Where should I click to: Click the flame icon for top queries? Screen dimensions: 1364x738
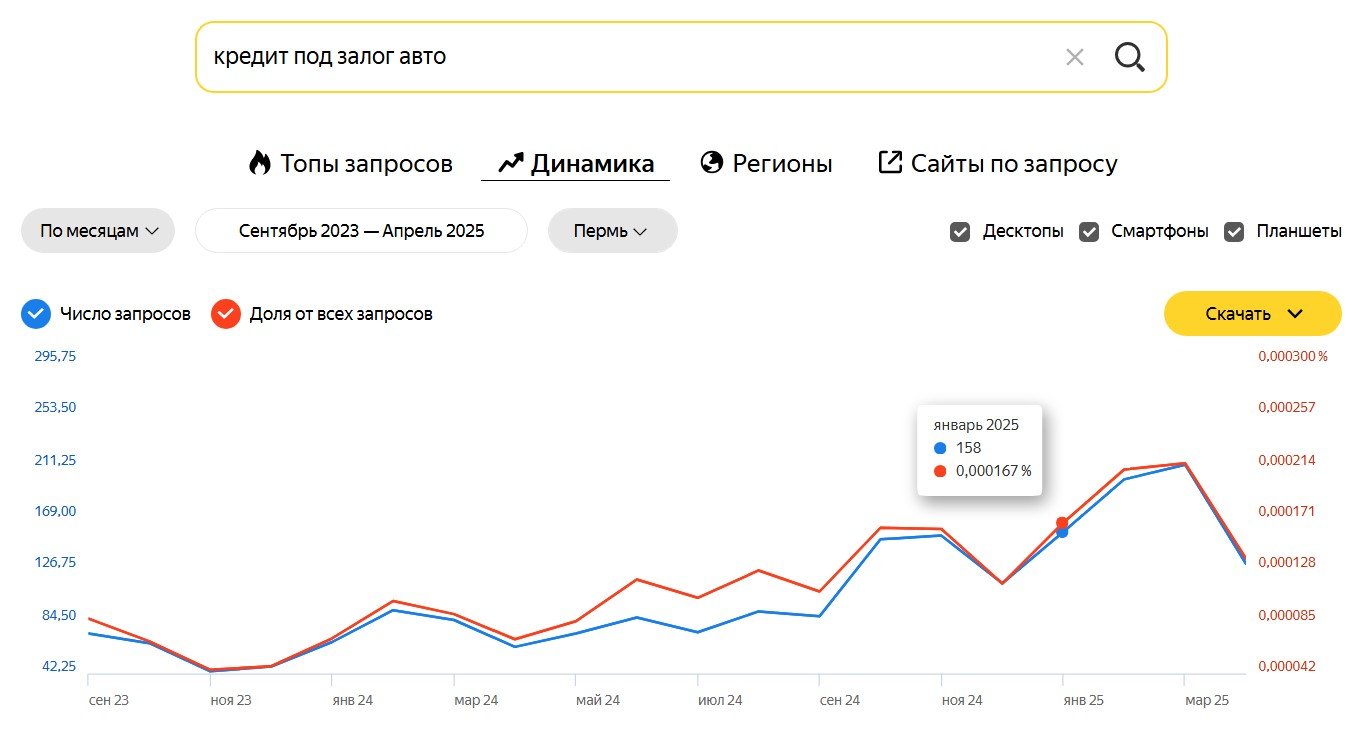pos(260,163)
